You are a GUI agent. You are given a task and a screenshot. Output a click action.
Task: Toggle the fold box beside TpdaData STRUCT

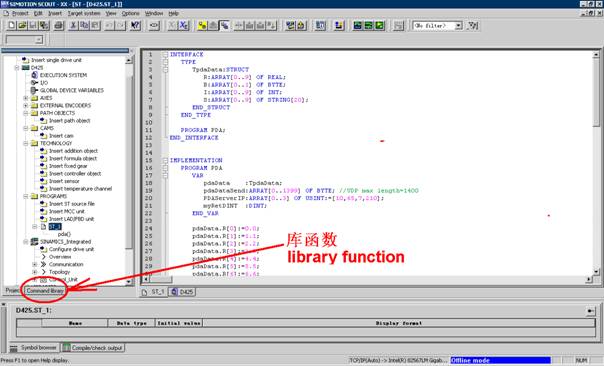tap(165, 69)
